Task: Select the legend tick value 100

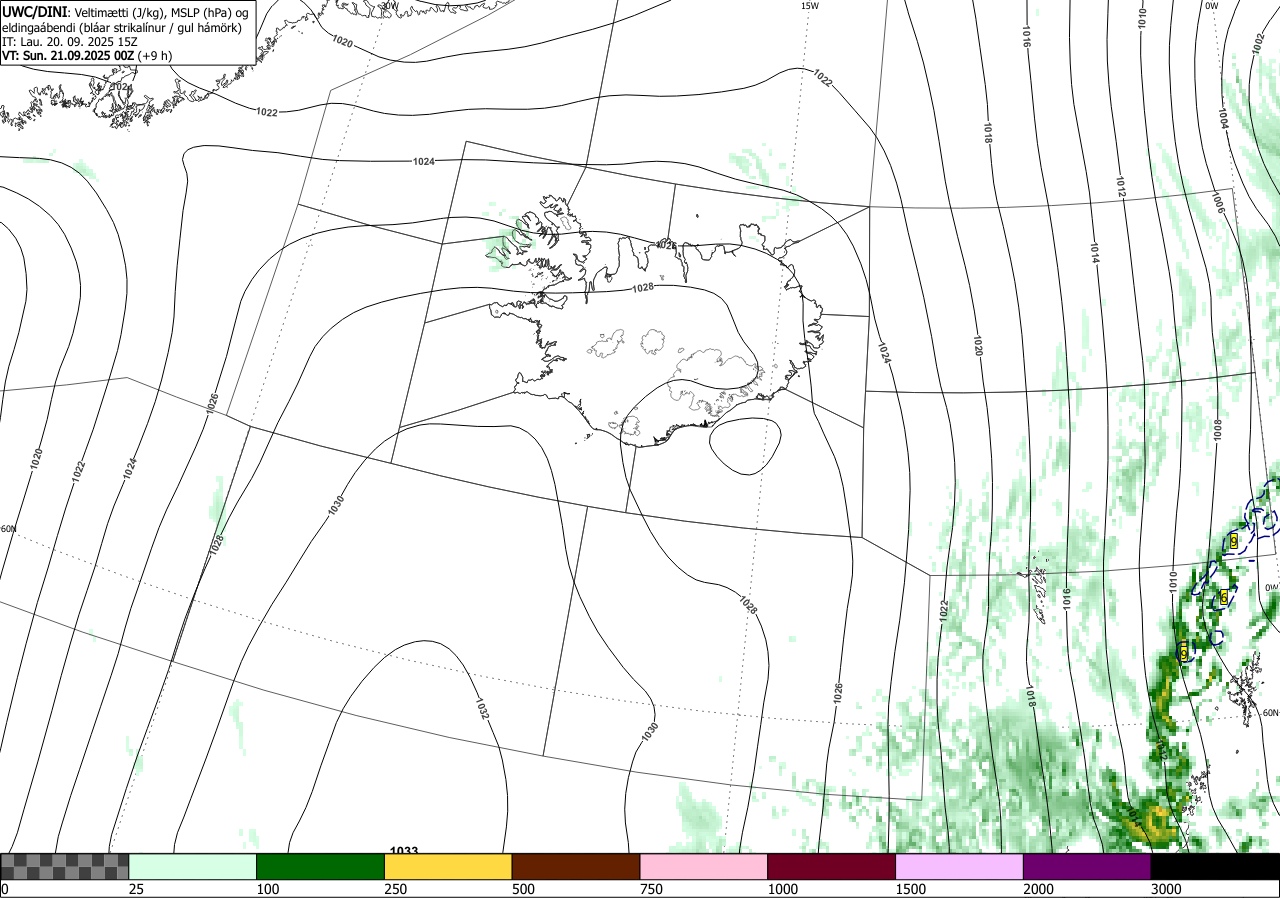Action: (268, 889)
